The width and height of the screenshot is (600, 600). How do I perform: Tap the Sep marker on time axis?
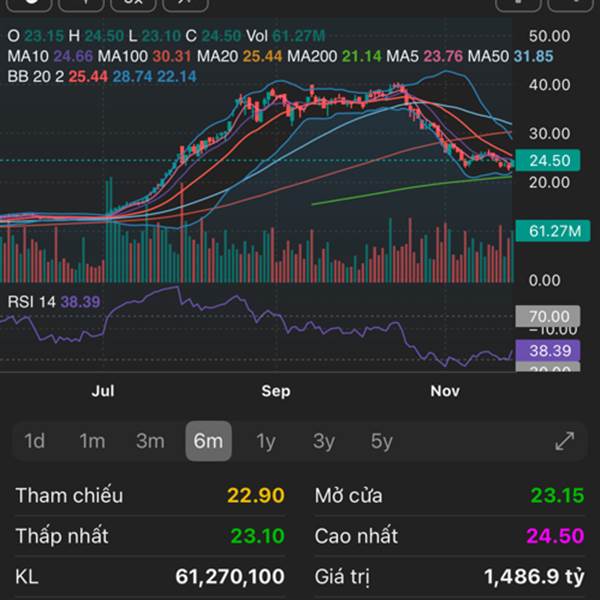(x=276, y=391)
